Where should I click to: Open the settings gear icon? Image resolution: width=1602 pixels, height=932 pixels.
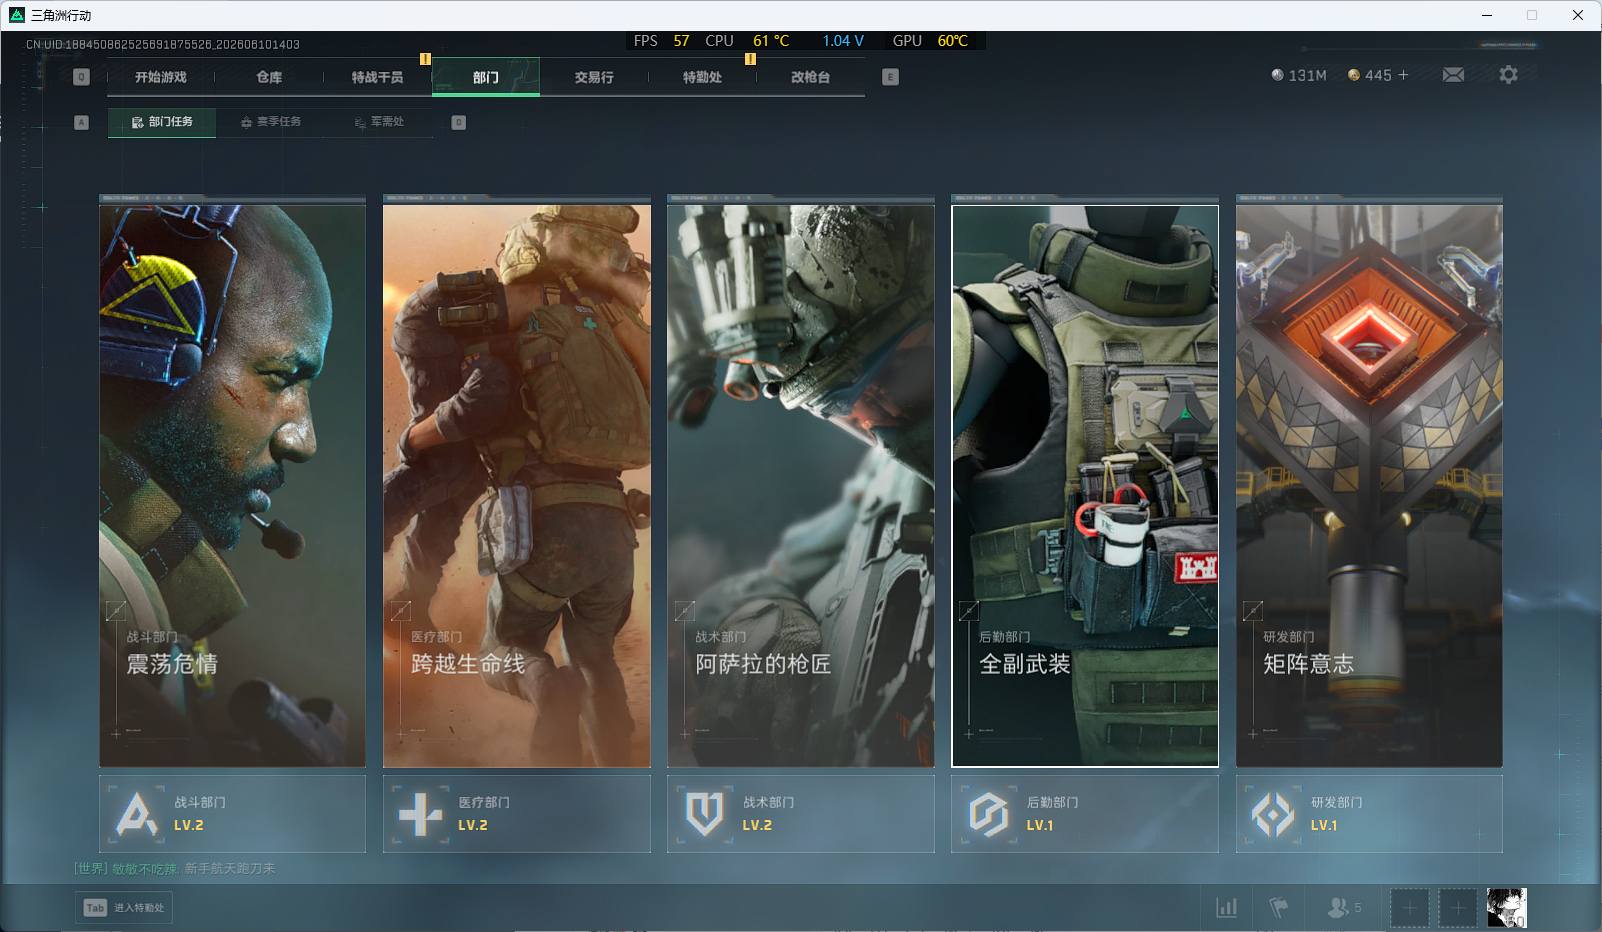[x=1508, y=75]
